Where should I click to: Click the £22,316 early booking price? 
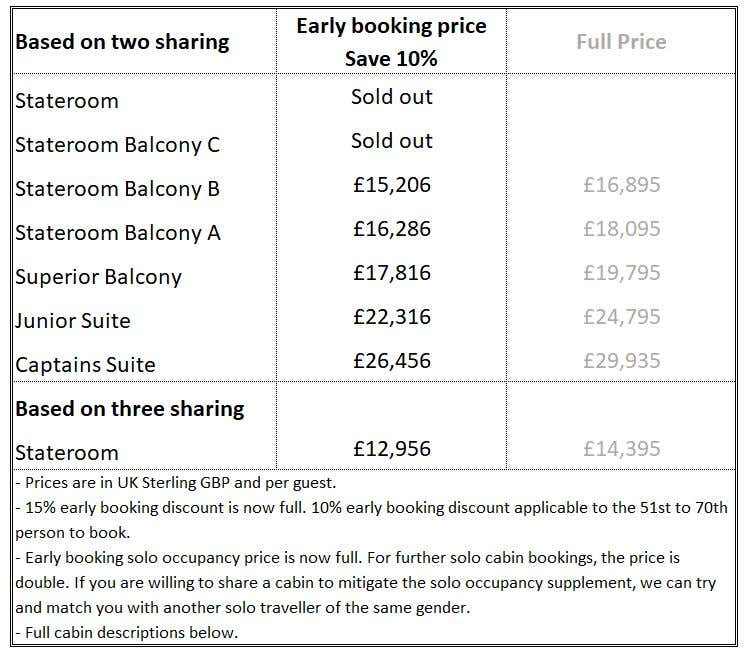[x=391, y=317]
